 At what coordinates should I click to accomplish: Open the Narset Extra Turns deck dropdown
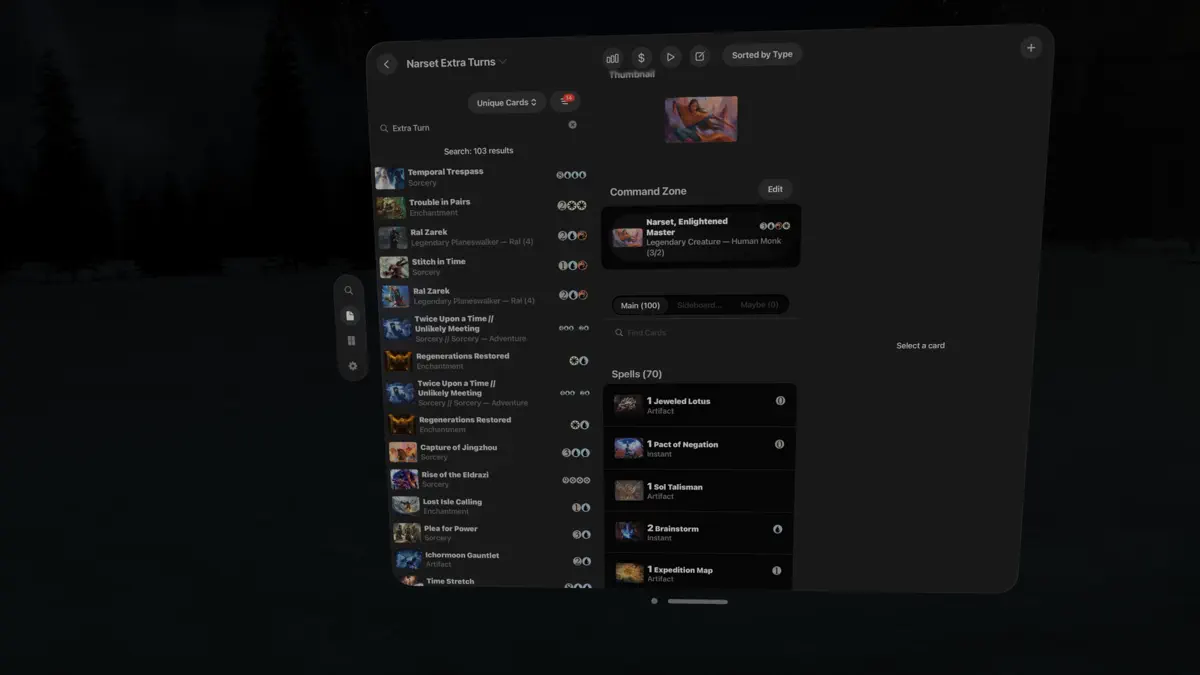point(455,61)
